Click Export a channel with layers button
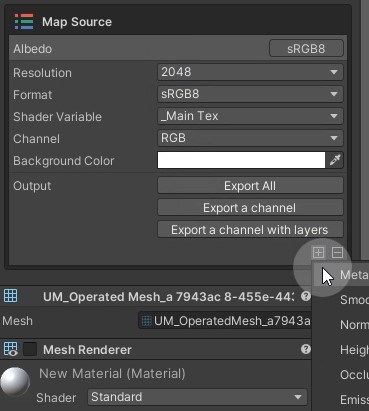Screen dimensions: 369x411 pos(250,230)
